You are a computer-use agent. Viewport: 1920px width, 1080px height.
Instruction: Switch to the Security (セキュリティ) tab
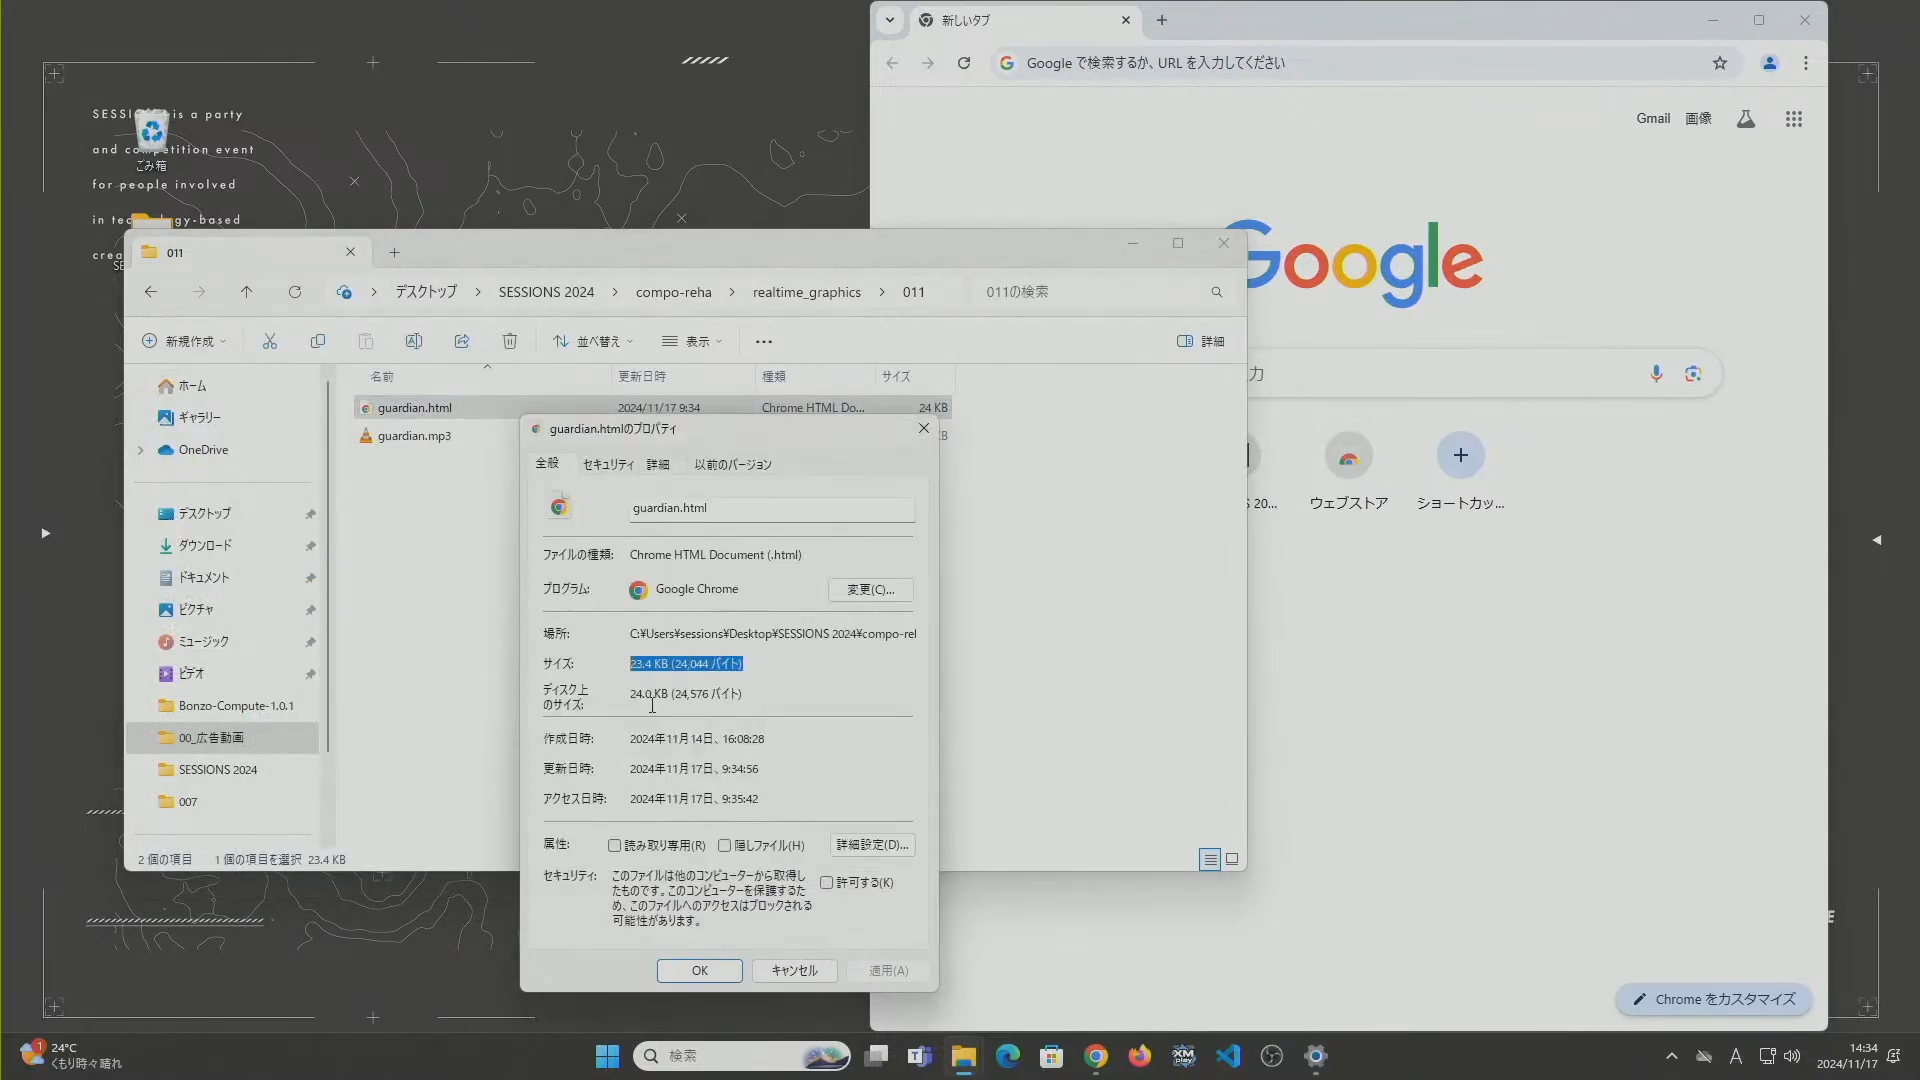[608, 465]
